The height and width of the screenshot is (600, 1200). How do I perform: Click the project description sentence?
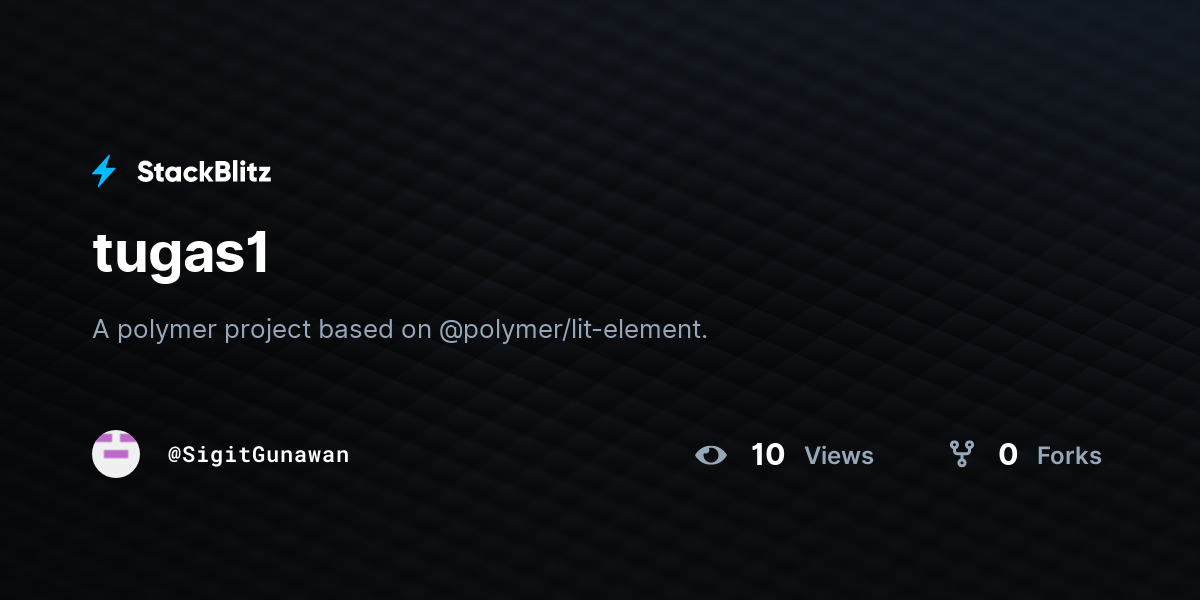tap(400, 329)
